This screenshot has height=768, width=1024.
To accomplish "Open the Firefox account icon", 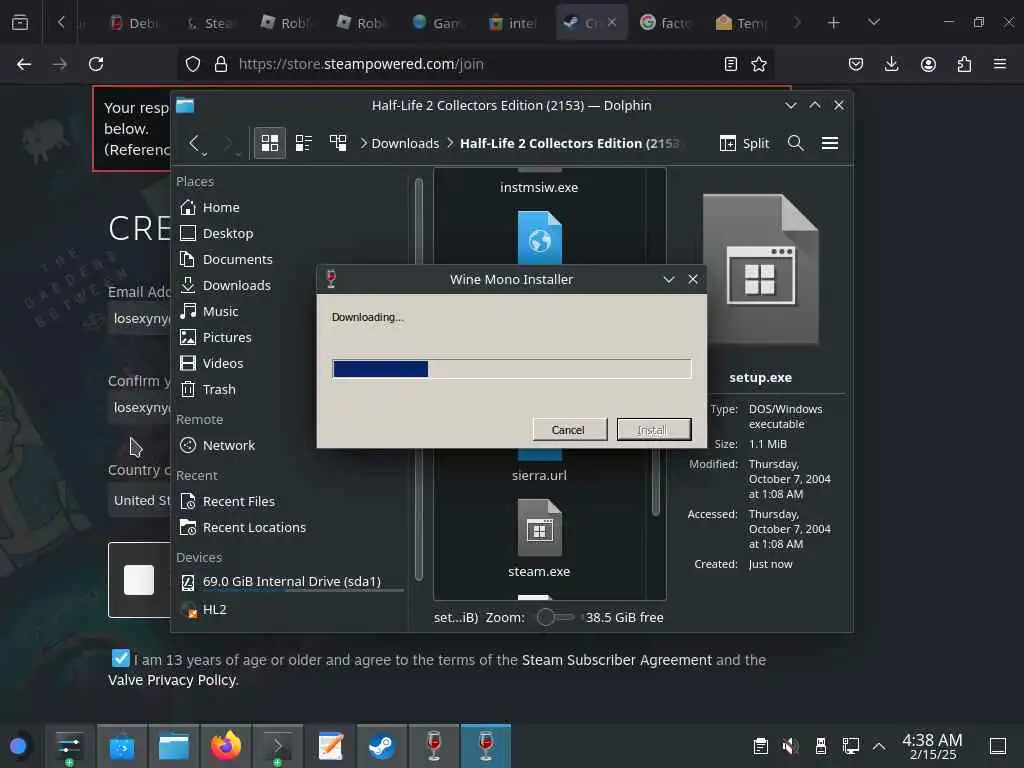I will (928, 64).
